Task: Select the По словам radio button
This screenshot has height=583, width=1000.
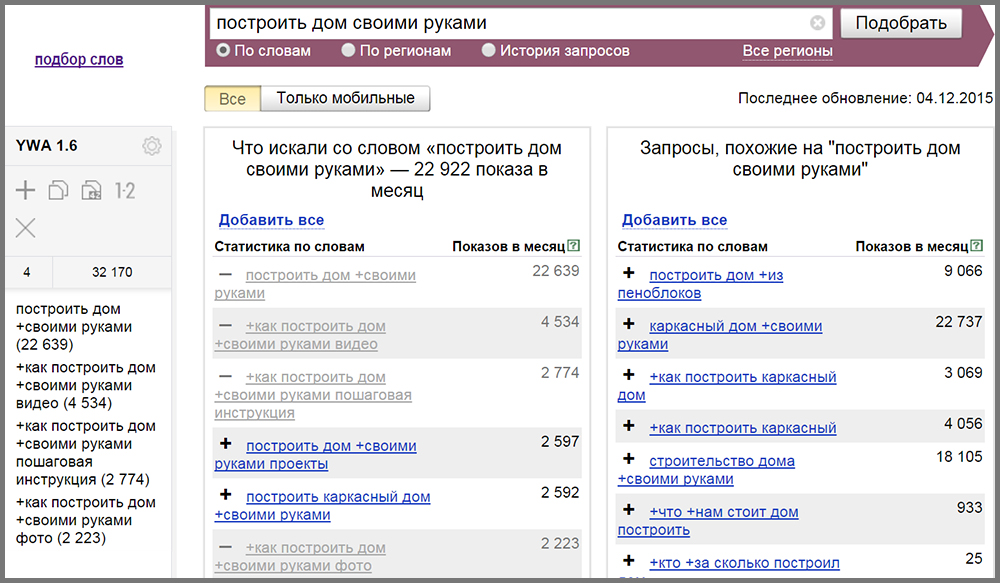Action: [x=223, y=50]
